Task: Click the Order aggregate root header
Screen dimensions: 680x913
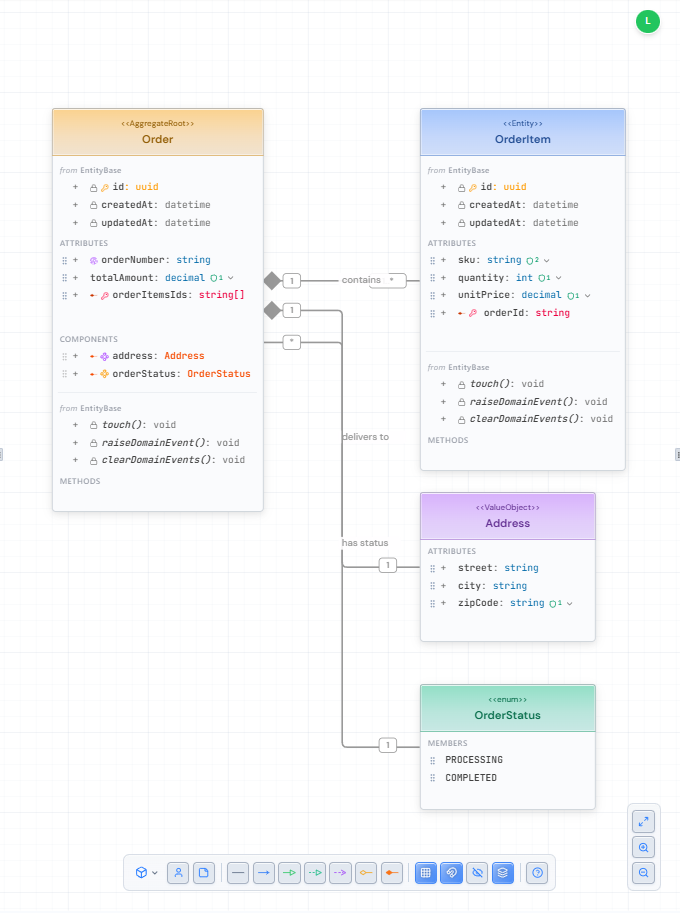Action: coord(158,132)
